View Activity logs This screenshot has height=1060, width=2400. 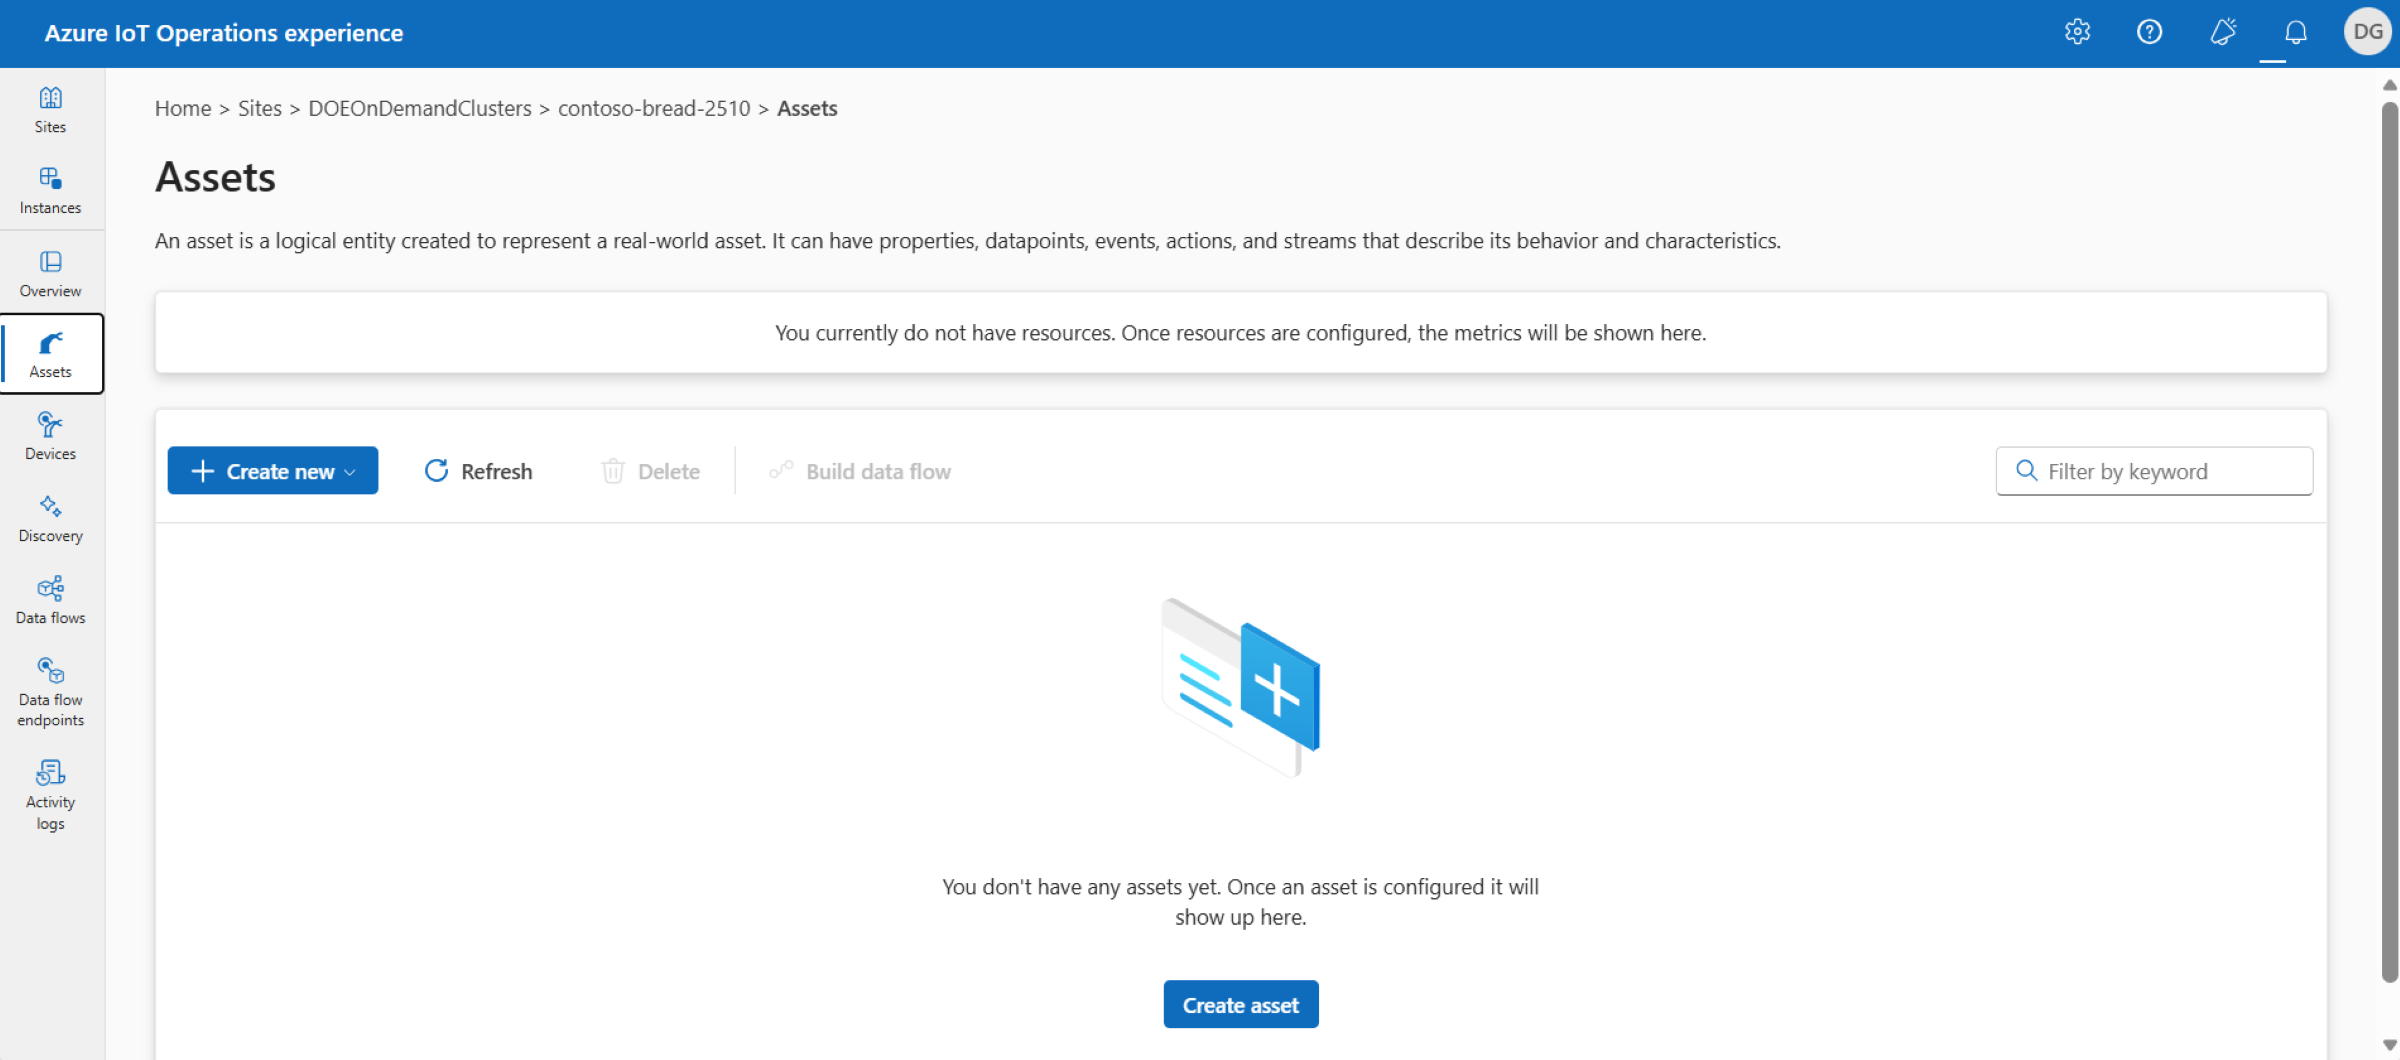tap(50, 795)
